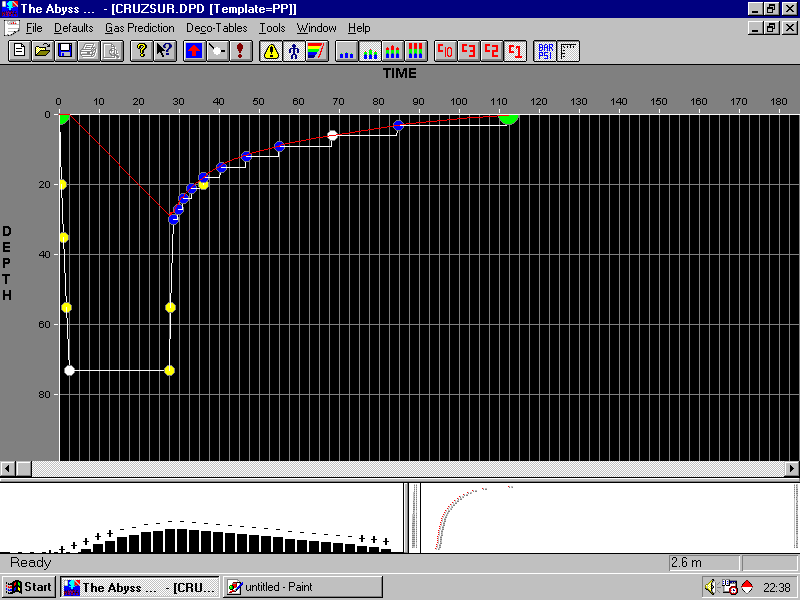Select the descent yellow marker at 20 m
Image resolution: width=800 pixels, height=600 pixels.
click(62, 184)
